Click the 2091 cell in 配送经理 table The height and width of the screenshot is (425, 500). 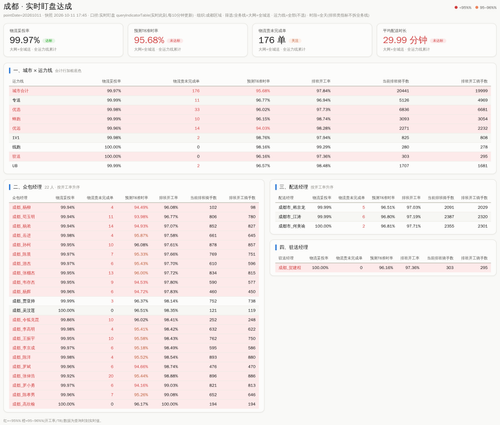pyautogui.click(x=449, y=207)
